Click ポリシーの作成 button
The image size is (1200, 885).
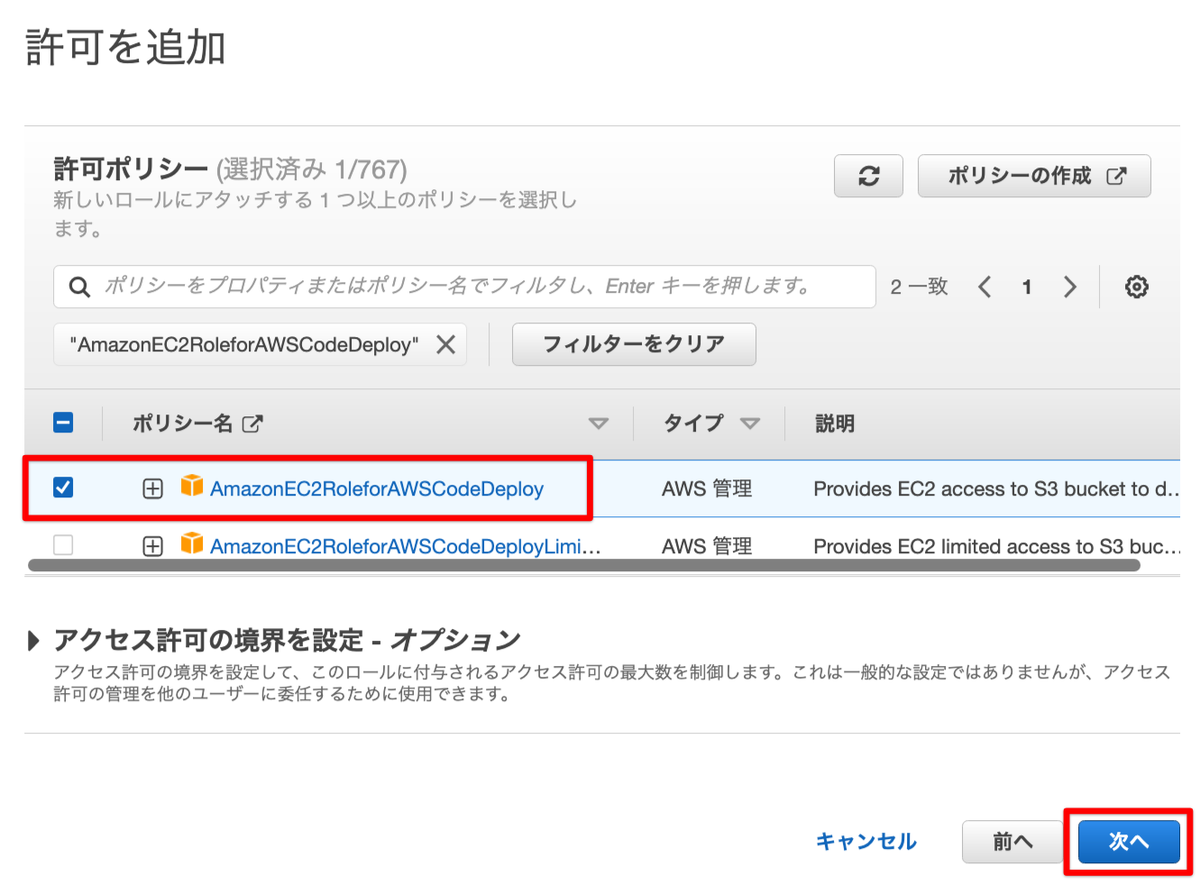click(x=1034, y=176)
